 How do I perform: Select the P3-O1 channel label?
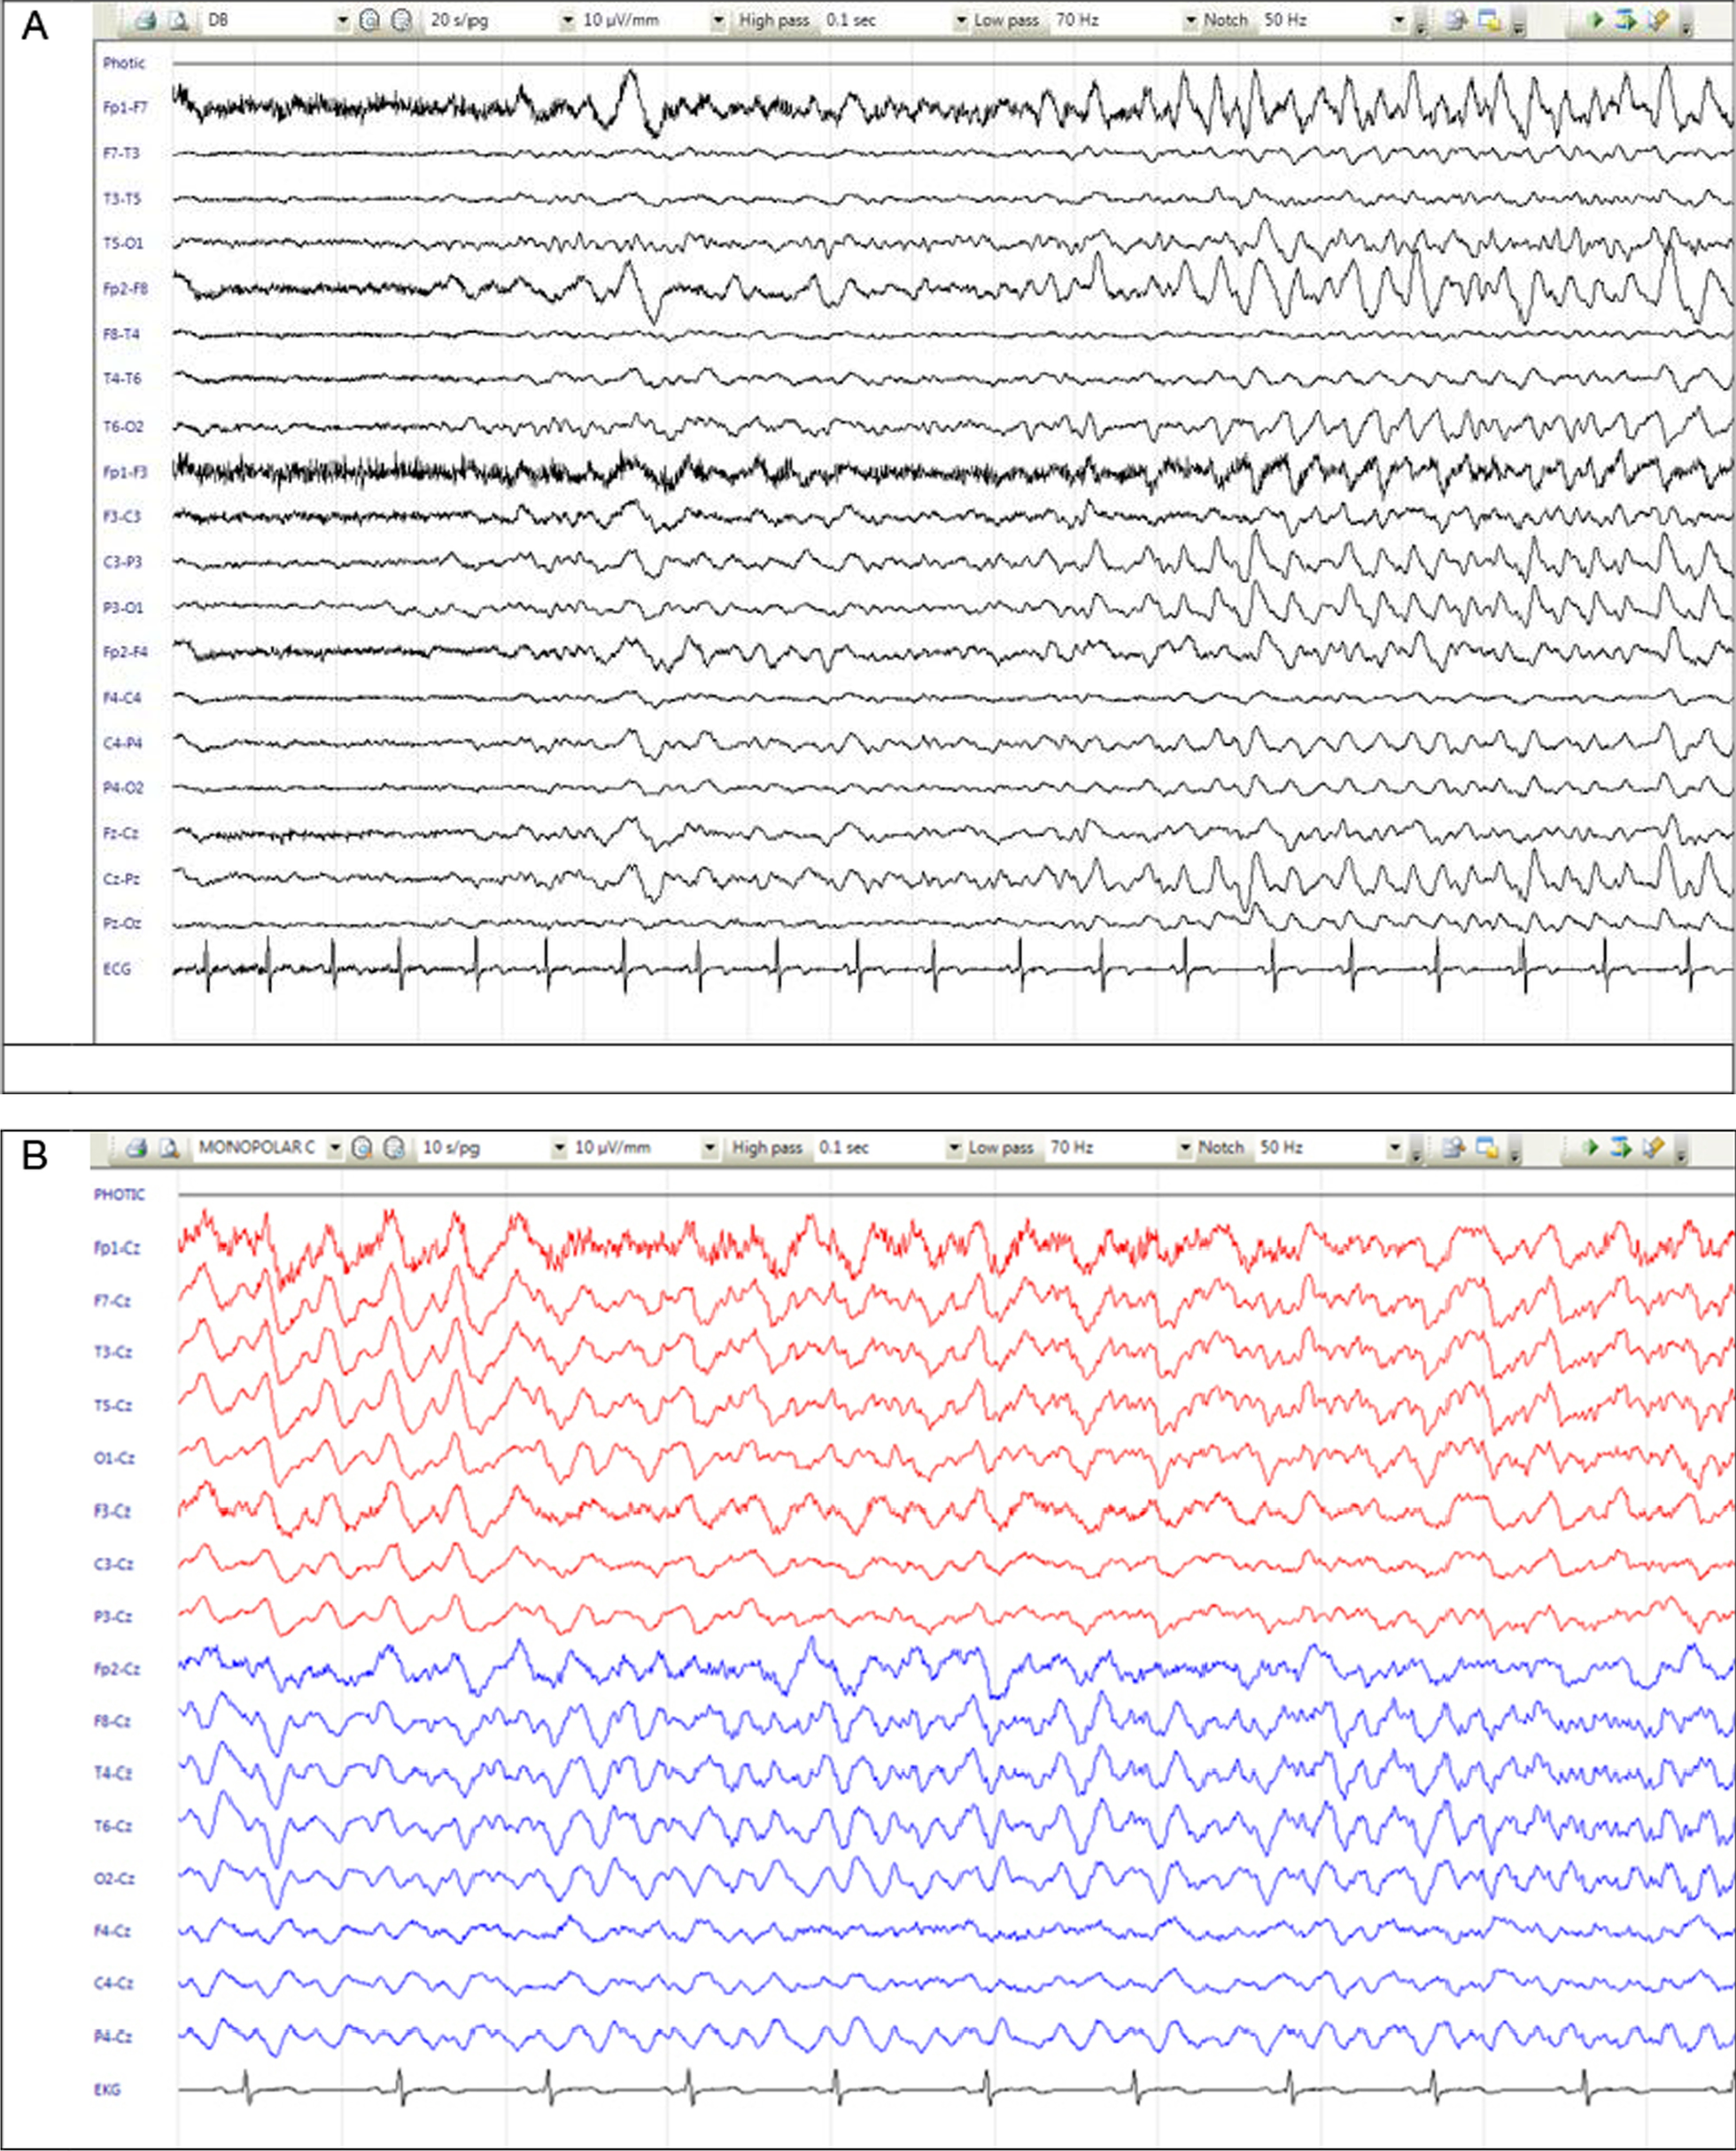(x=123, y=608)
